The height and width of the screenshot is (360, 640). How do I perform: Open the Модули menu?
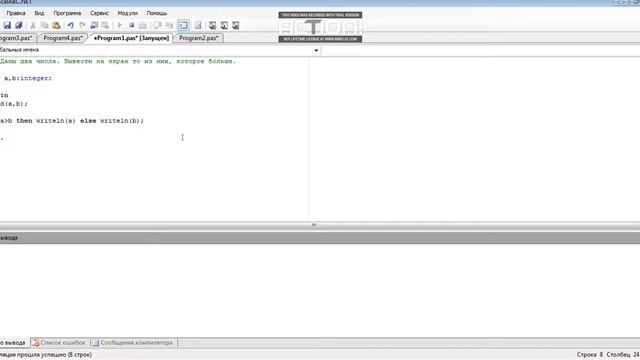pos(127,13)
